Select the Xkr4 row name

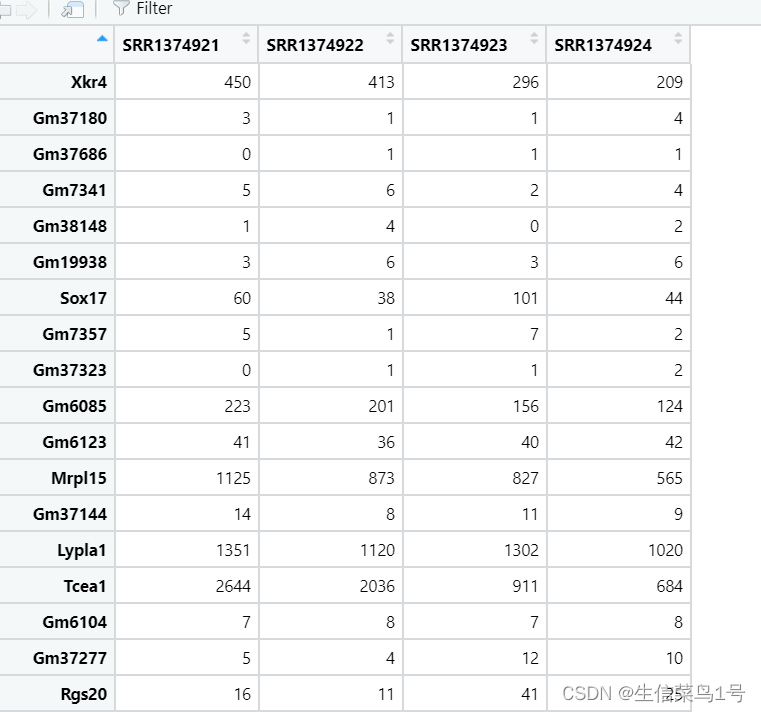tap(57, 82)
